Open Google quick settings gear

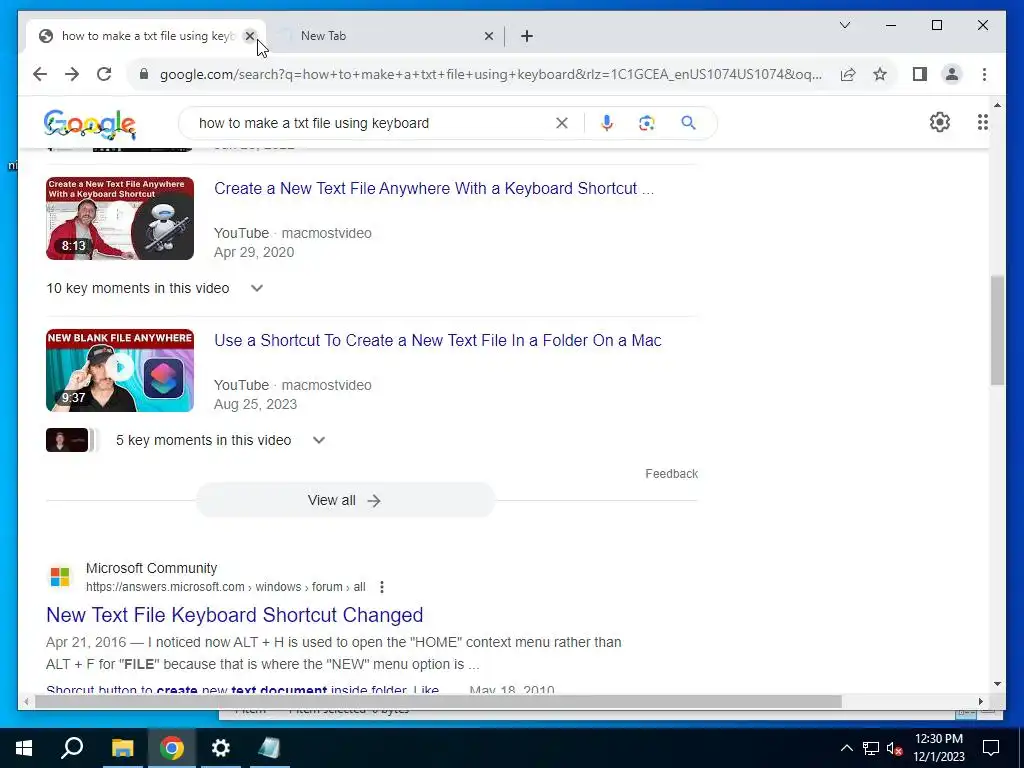tap(940, 122)
